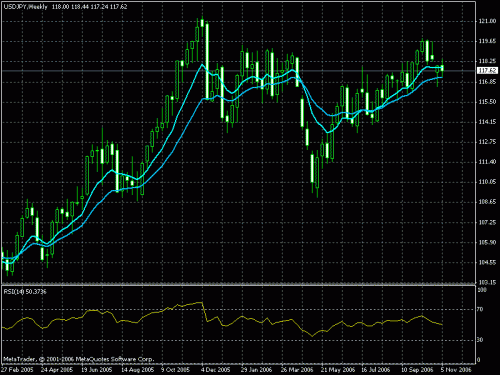Viewport: 500px width, 375px height.
Task: Select the 110.05 price axis label
Action: point(487,182)
